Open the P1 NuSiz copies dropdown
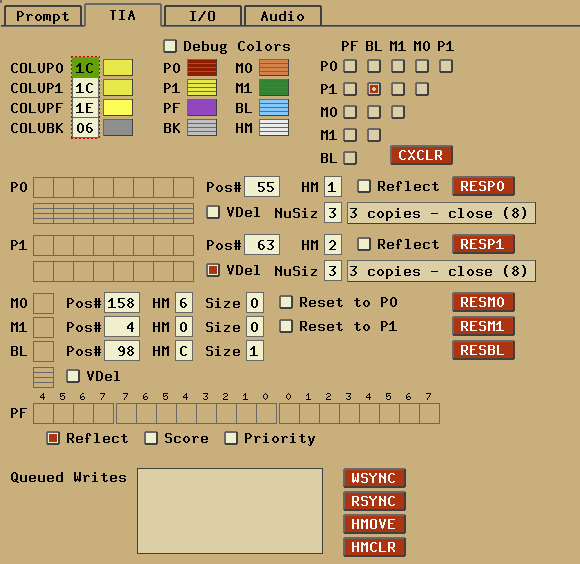This screenshot has width=580, height=564. pyautogui.click(x=441, y=271)
